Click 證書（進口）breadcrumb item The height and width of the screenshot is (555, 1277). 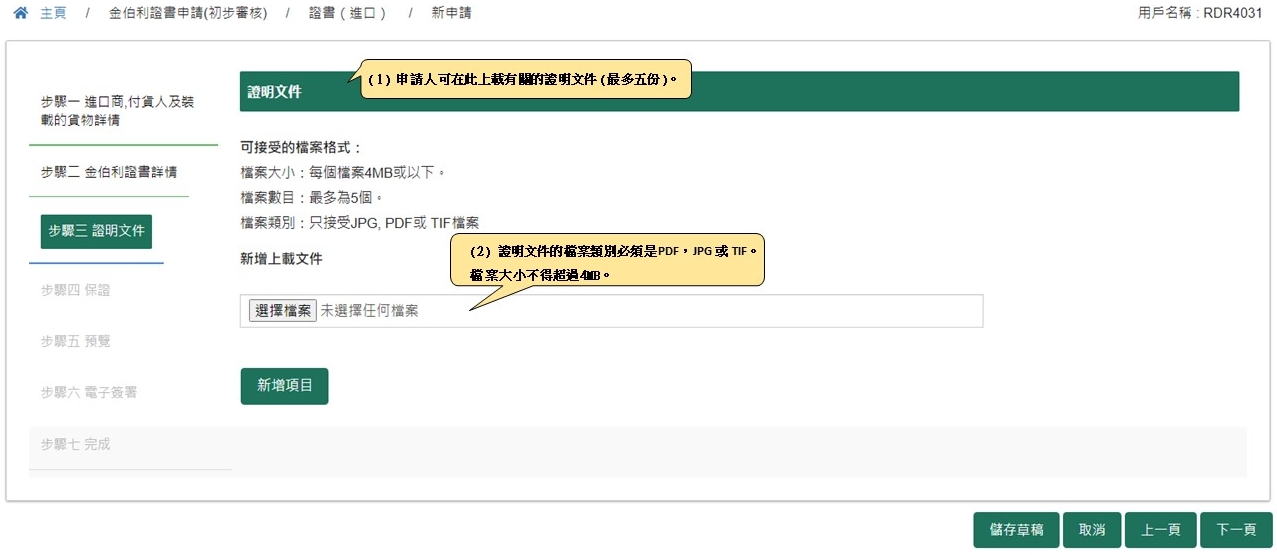click(347, 14)
